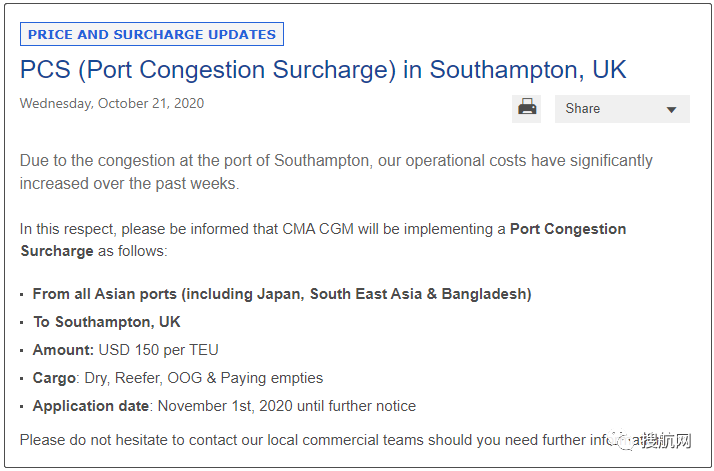714x471 pixels.
Task: Select the "From all Asian ports" bullet
Action: (282, 294)
